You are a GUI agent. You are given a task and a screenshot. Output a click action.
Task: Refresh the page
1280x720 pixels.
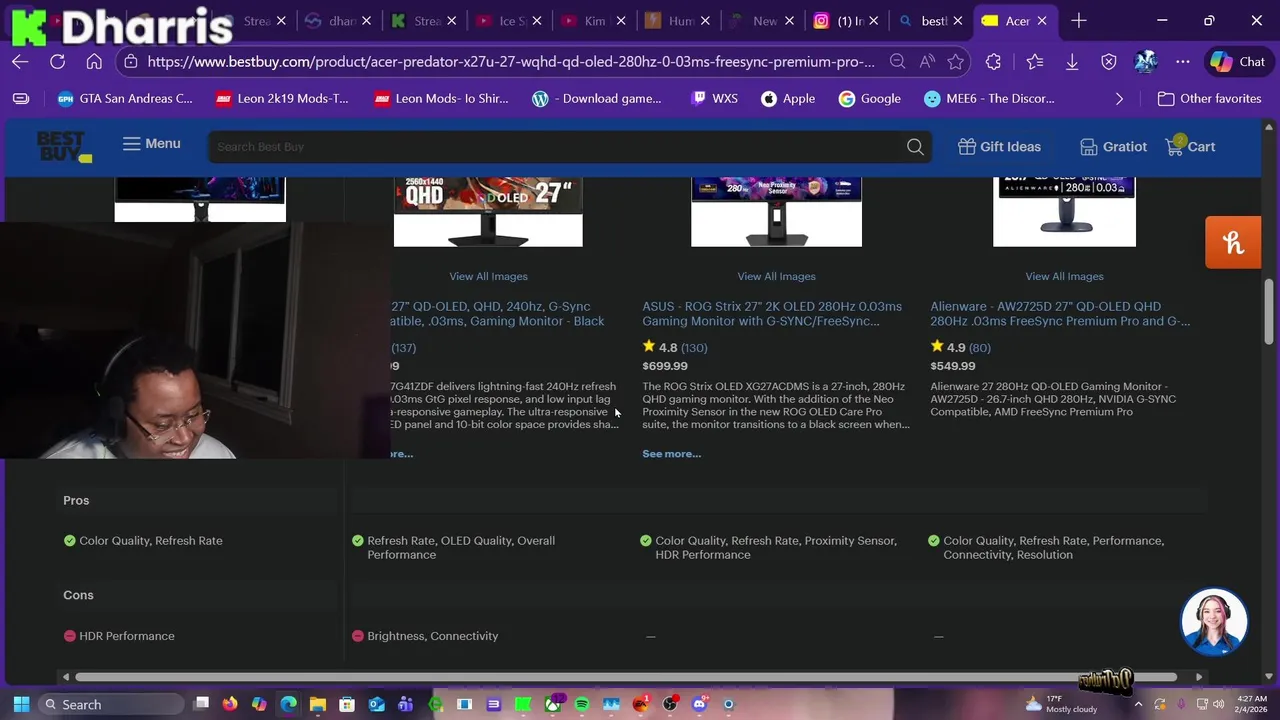57,62
